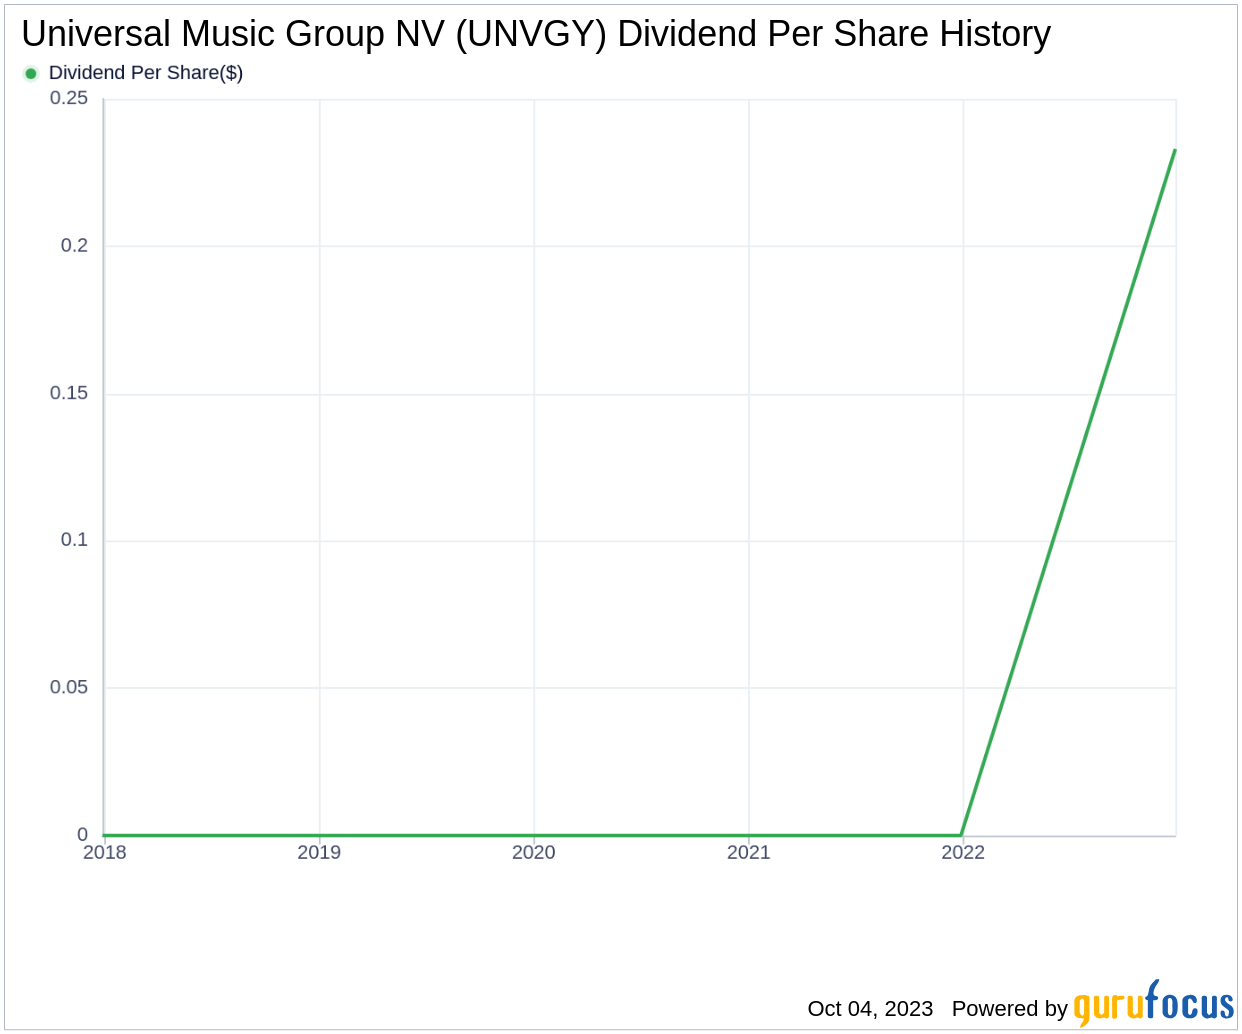Click the 2020 x-axis label
The height and width of the screenshot is (1034, 1242).
click(534, 852)
